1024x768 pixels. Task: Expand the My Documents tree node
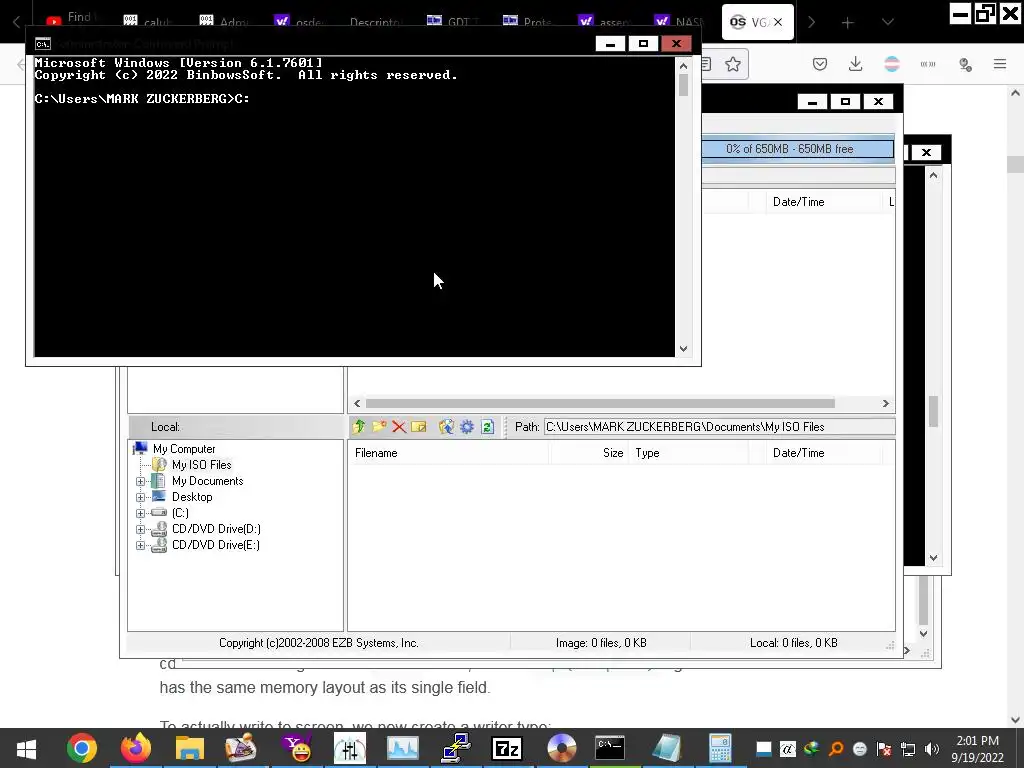140,481
